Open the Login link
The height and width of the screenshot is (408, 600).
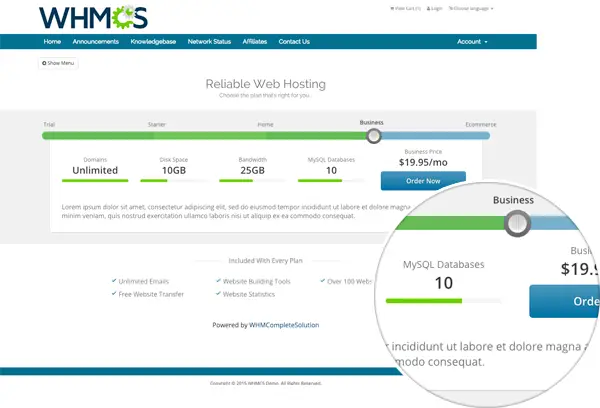(x=434, y=8)
